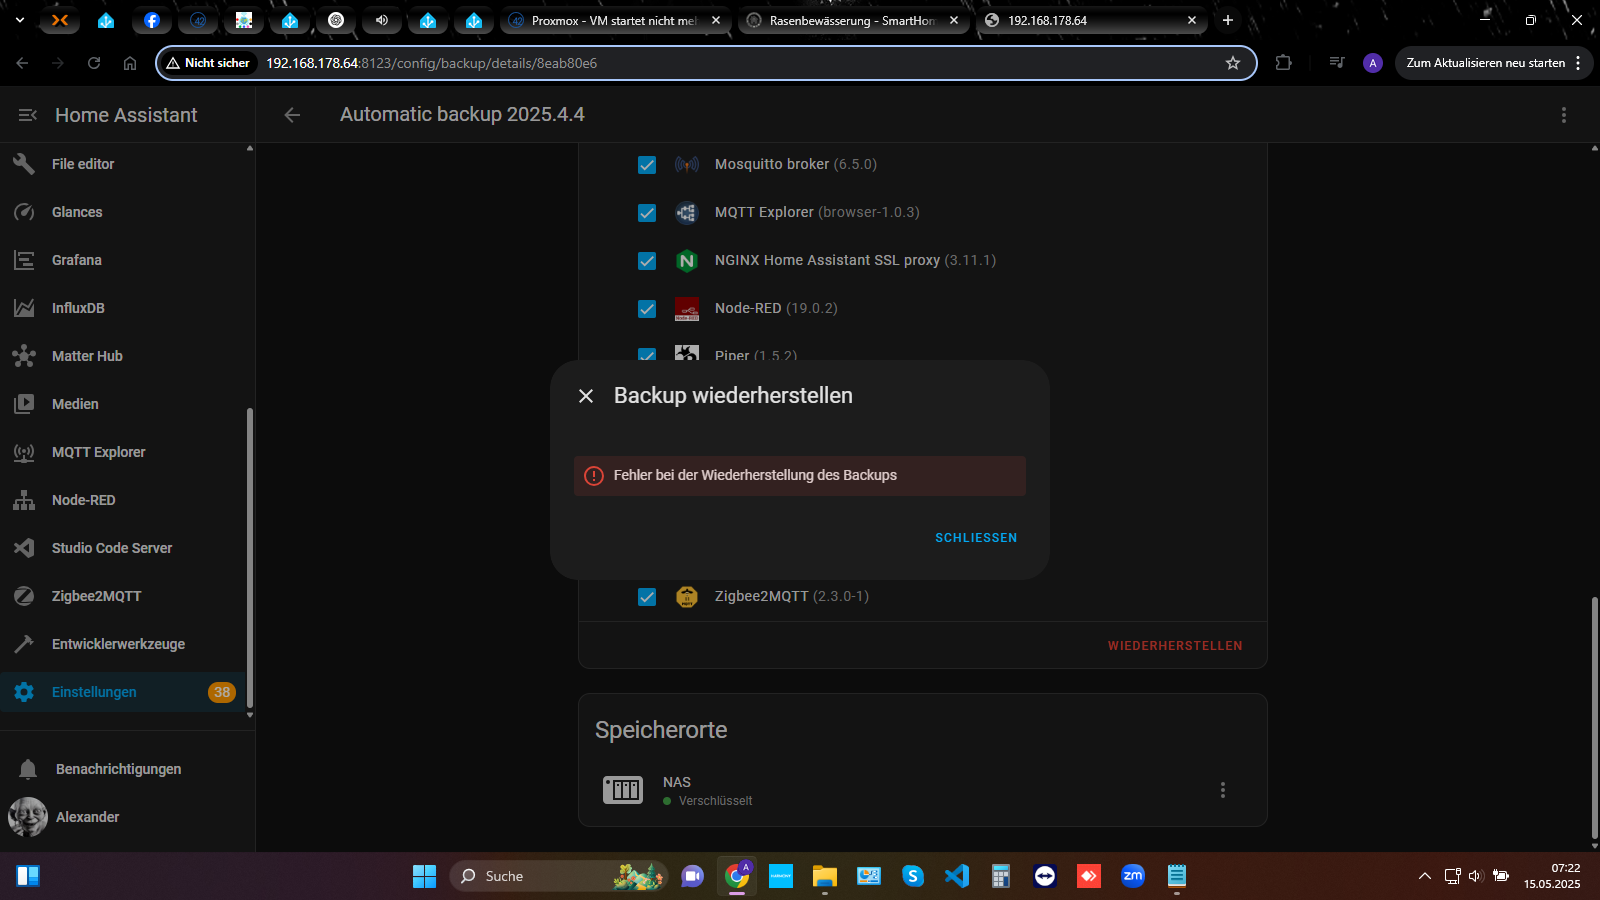Click the MQTT Explorer sidebar icon
This screenshot has width=1600, height=900.
24,452
